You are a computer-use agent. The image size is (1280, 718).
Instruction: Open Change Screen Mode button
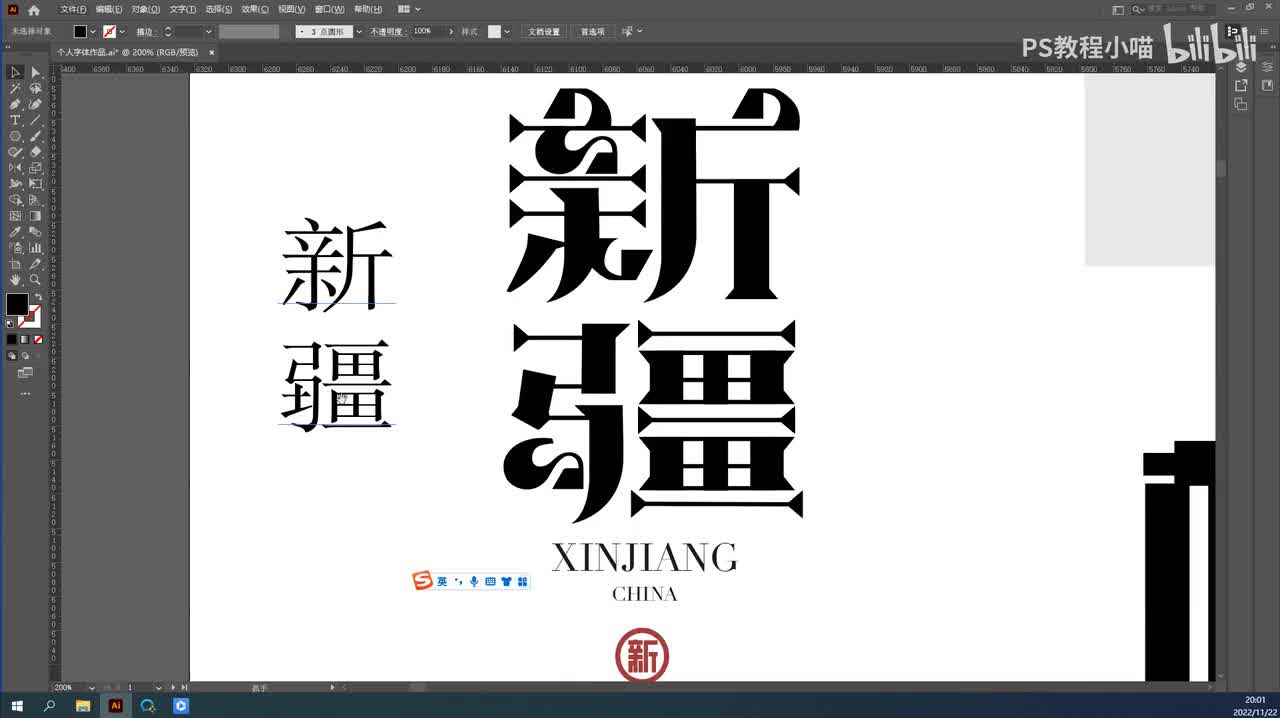25,373
